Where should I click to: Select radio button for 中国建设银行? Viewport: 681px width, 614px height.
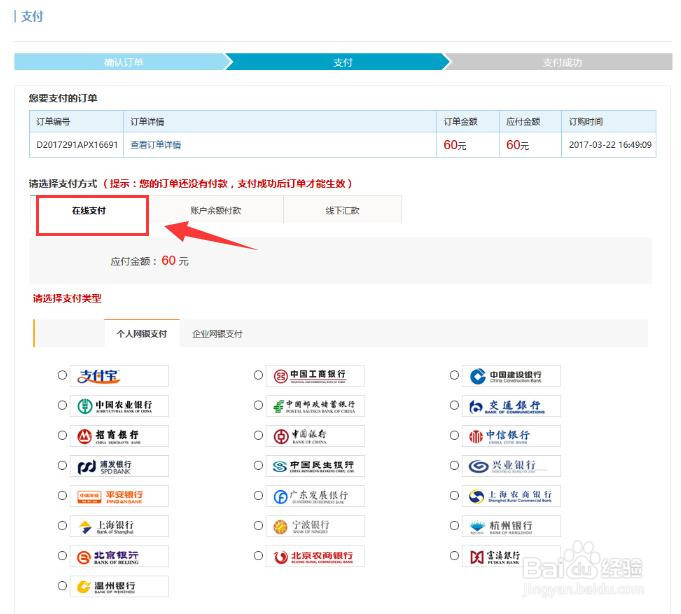pyautogui.click(x=454, y=375)
